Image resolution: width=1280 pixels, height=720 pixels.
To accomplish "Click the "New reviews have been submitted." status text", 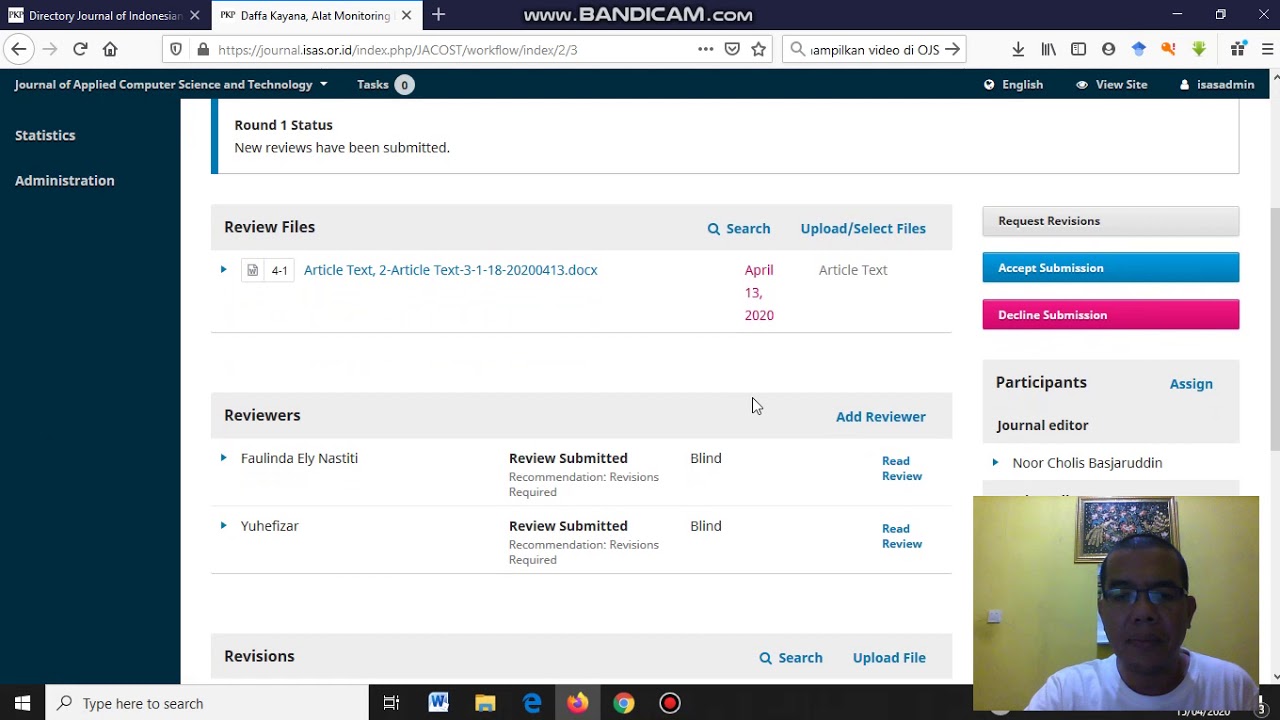I will (x=342, y=147).
